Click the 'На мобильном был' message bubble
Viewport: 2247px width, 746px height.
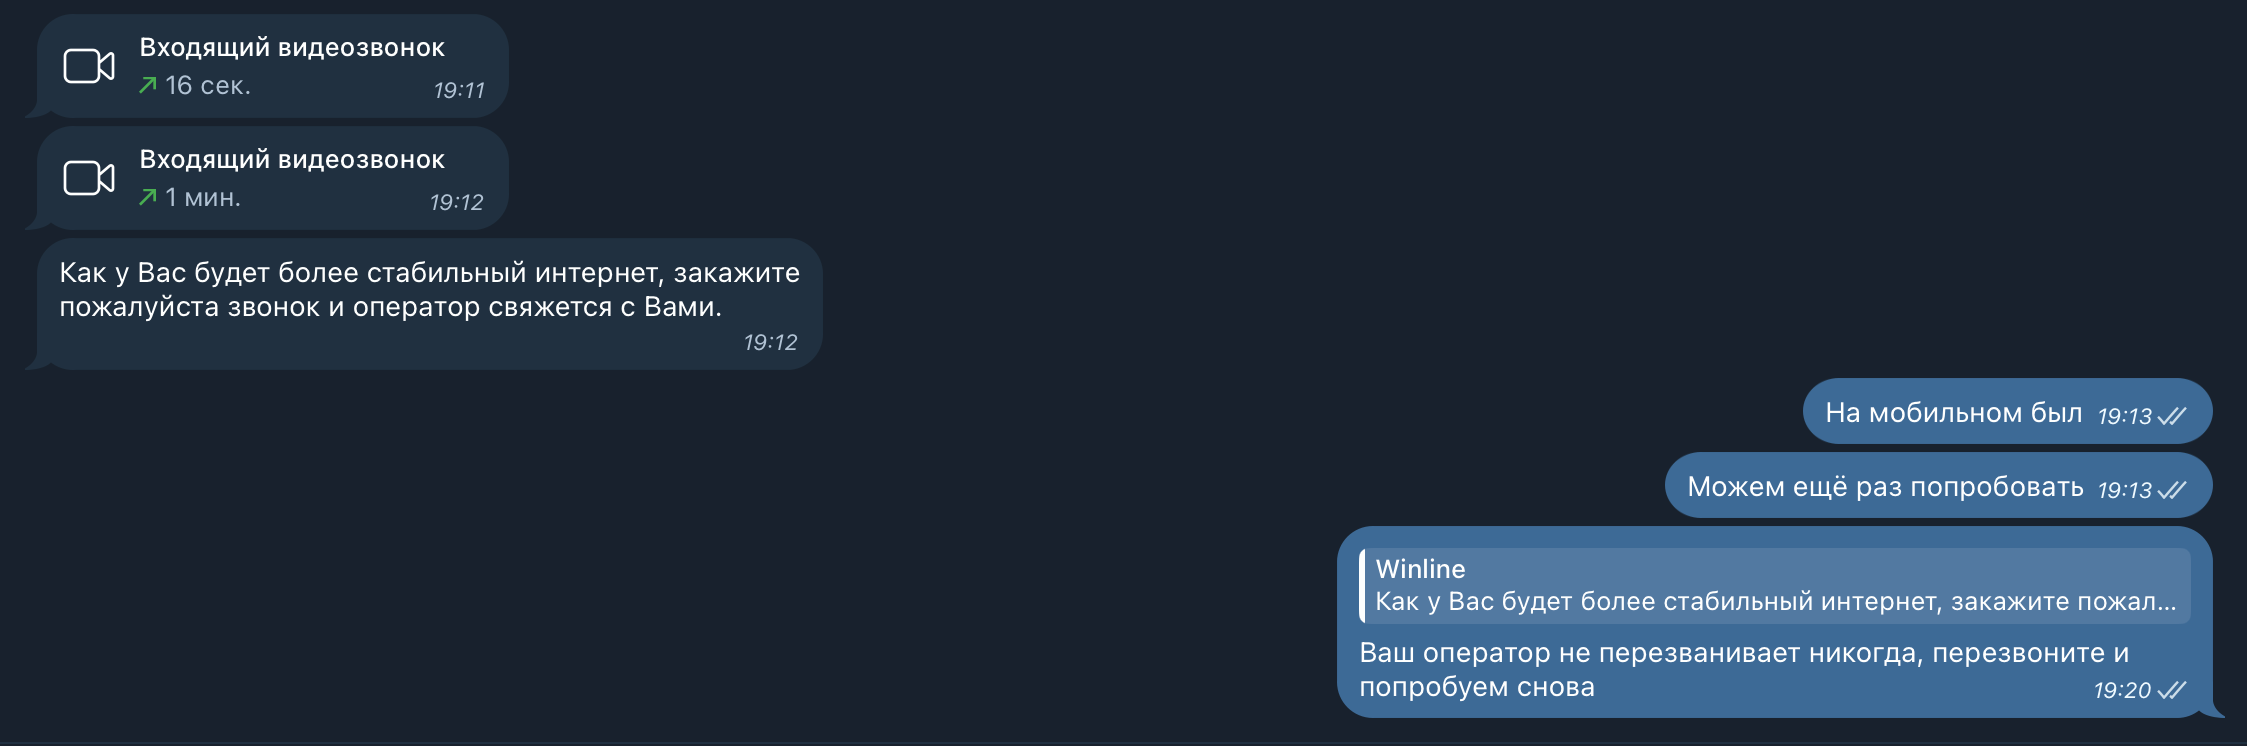[x=2007, y=411]
